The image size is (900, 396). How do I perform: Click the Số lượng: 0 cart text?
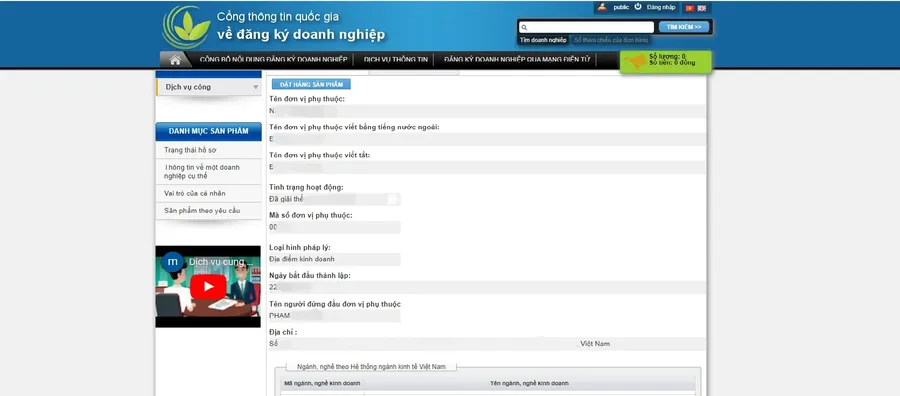pos(667,56)
